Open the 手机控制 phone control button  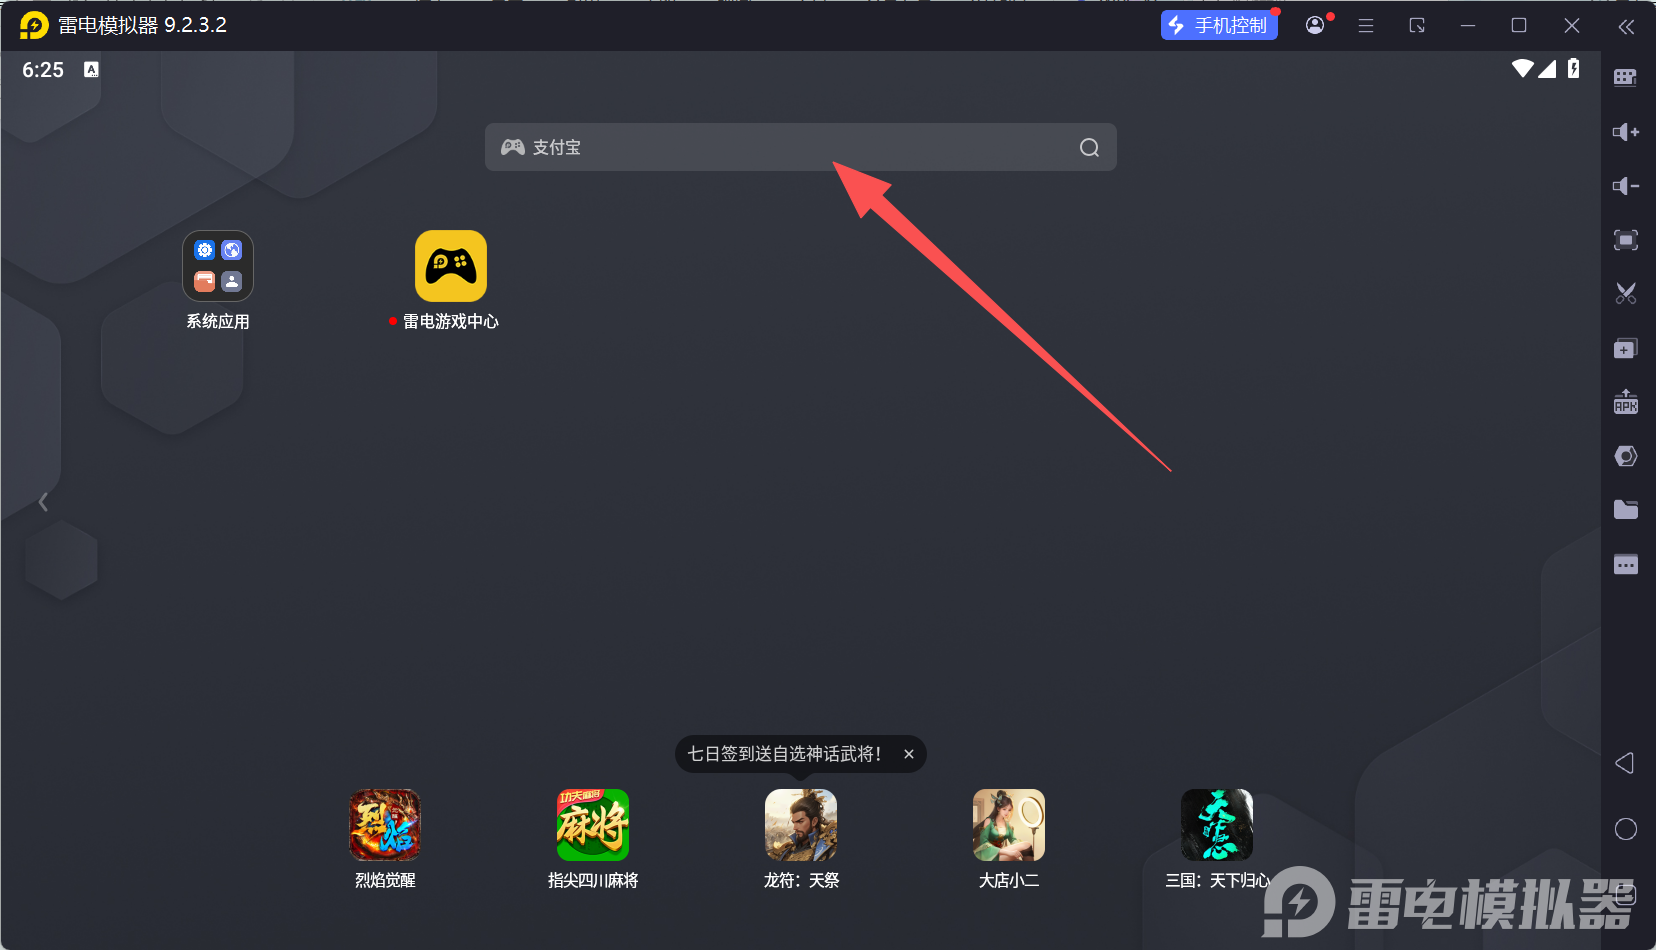[x=1219, y=25]
